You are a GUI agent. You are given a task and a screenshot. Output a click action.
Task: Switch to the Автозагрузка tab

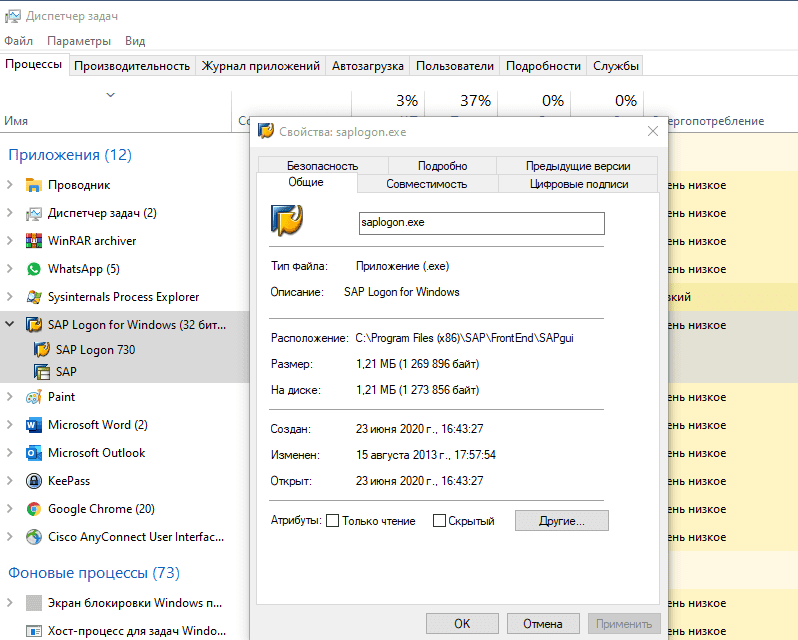pos(367,66)
